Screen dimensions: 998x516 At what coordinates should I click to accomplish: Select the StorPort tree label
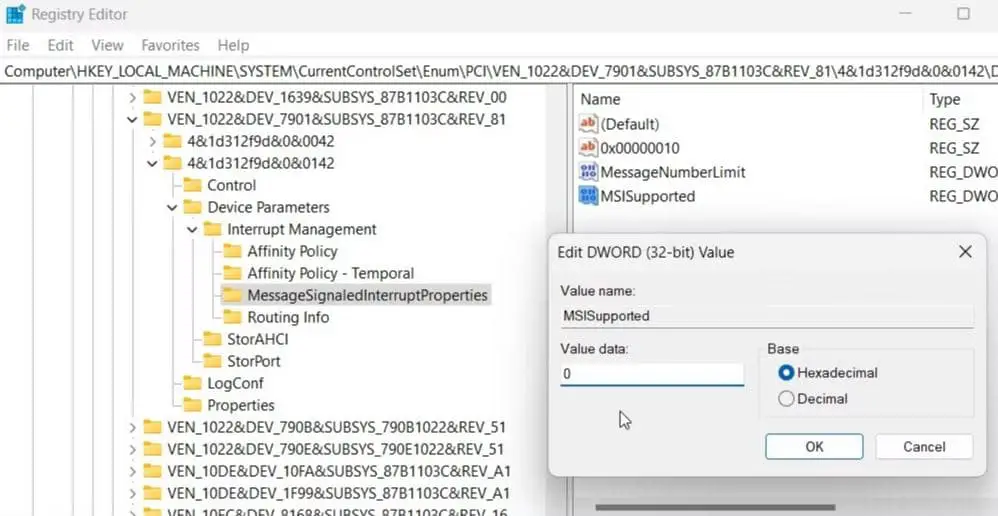[254, 361]
